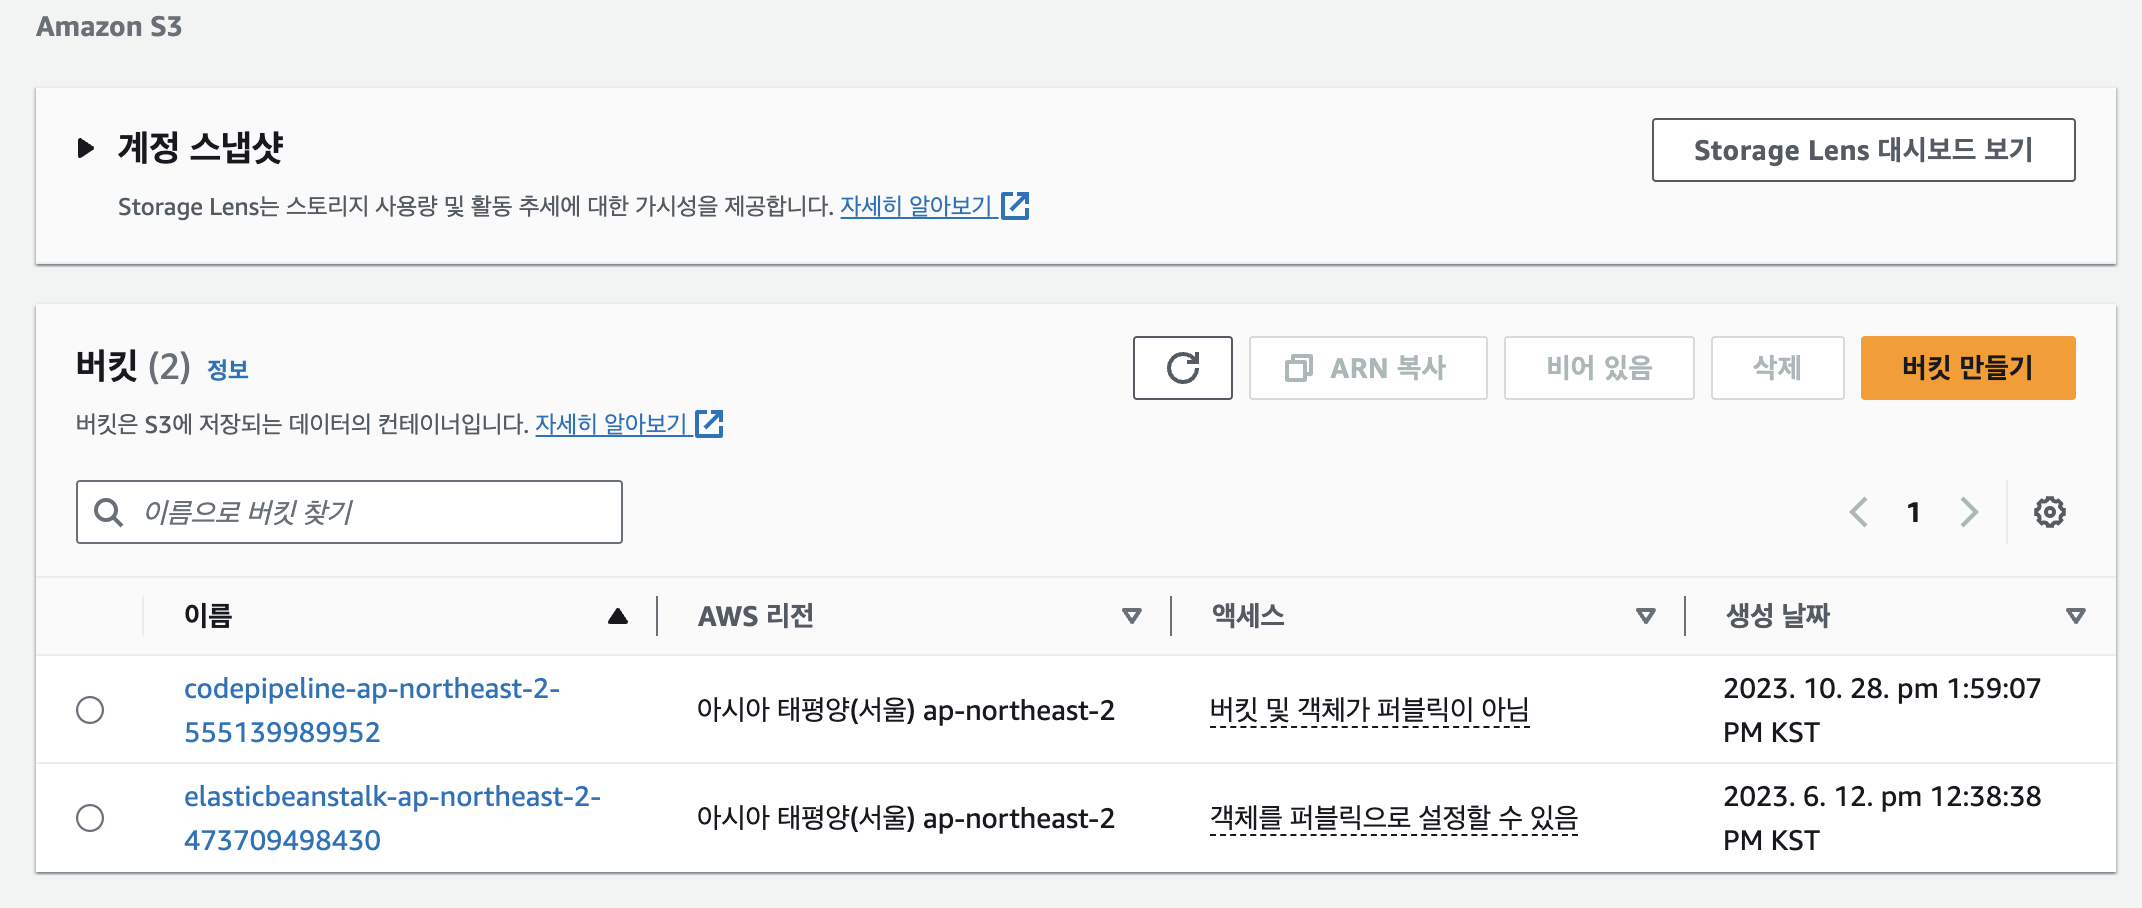Click the 정보 label next to 버킷 (2)
Image resolution: width=2142 pixels, height=908 pixels.
(x=228, y=369)
